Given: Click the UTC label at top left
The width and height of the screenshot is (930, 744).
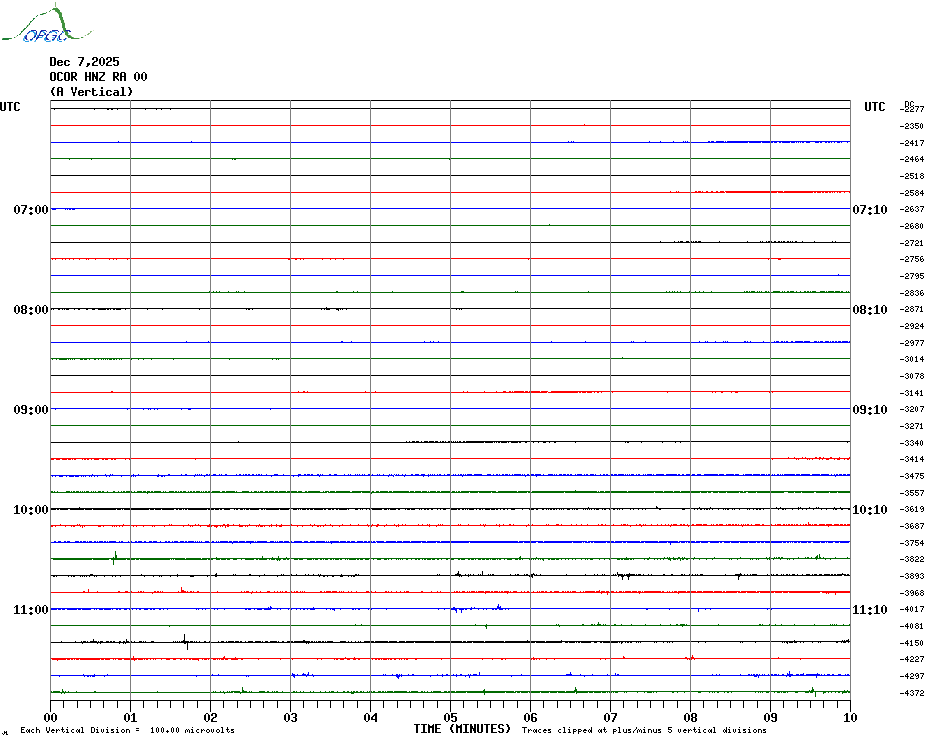Looking at the screenshot, I should (10, 107).
